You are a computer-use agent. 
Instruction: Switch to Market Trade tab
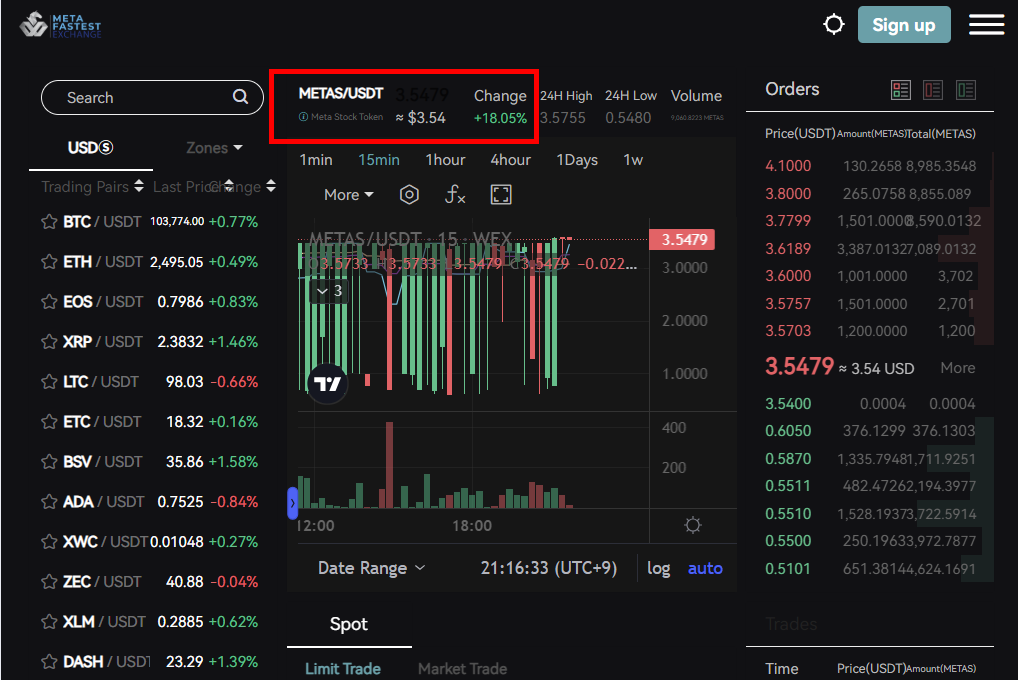pyautogui.click(x=462, y=669)
